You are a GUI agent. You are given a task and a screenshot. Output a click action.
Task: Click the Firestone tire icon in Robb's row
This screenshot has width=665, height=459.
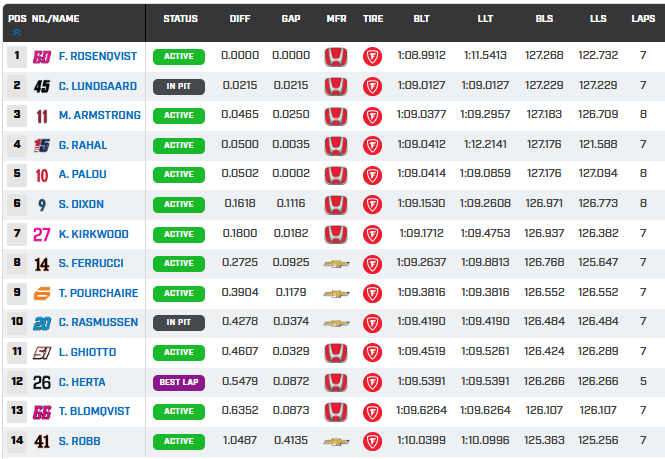(x=372, y=441)
